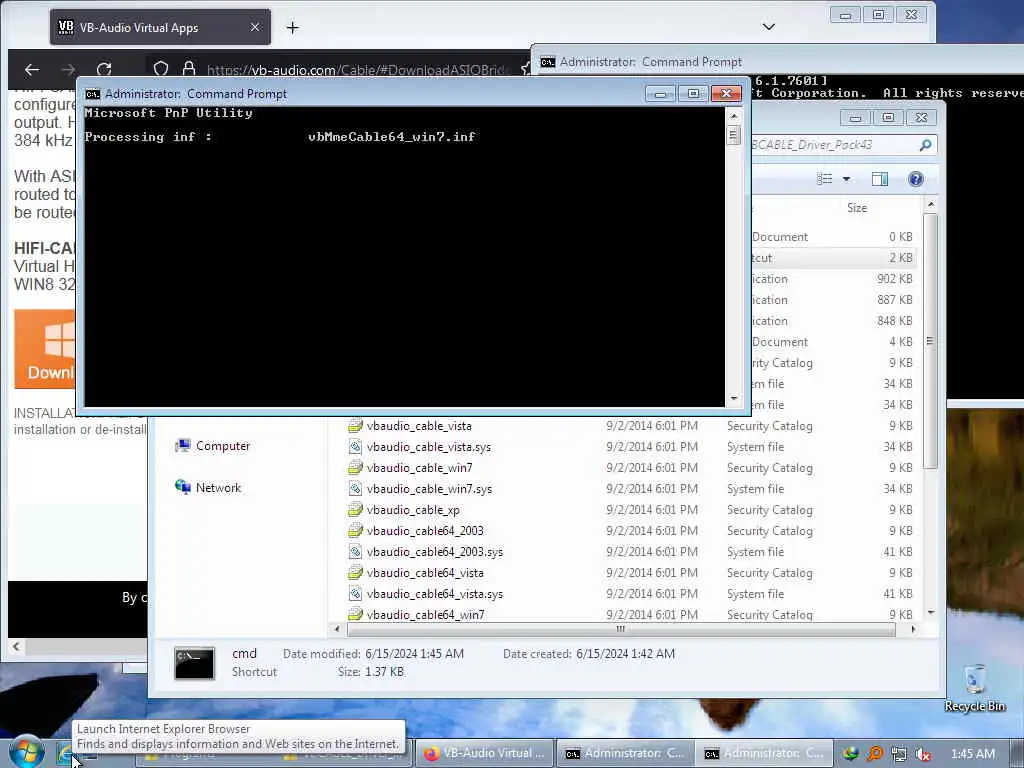Click the Size column header
Image resolution: width=1024 pixels, height=768 pixels.
coord(857,208)
